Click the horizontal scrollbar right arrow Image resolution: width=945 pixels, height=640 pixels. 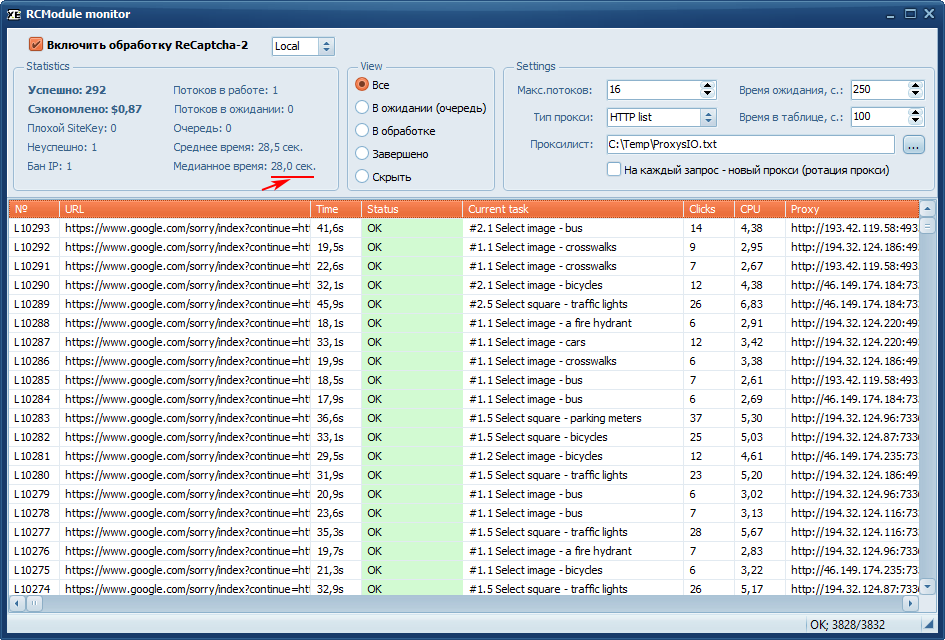[910, 604]
